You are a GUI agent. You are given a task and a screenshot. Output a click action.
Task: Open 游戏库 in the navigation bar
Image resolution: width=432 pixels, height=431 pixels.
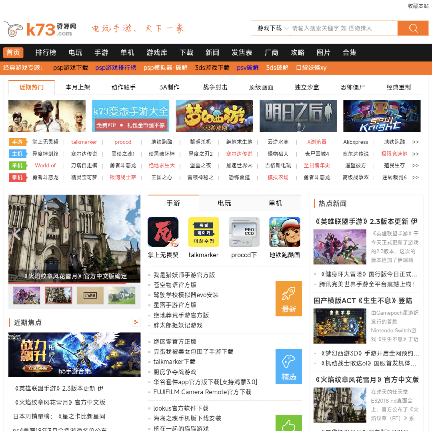point(157,52)
